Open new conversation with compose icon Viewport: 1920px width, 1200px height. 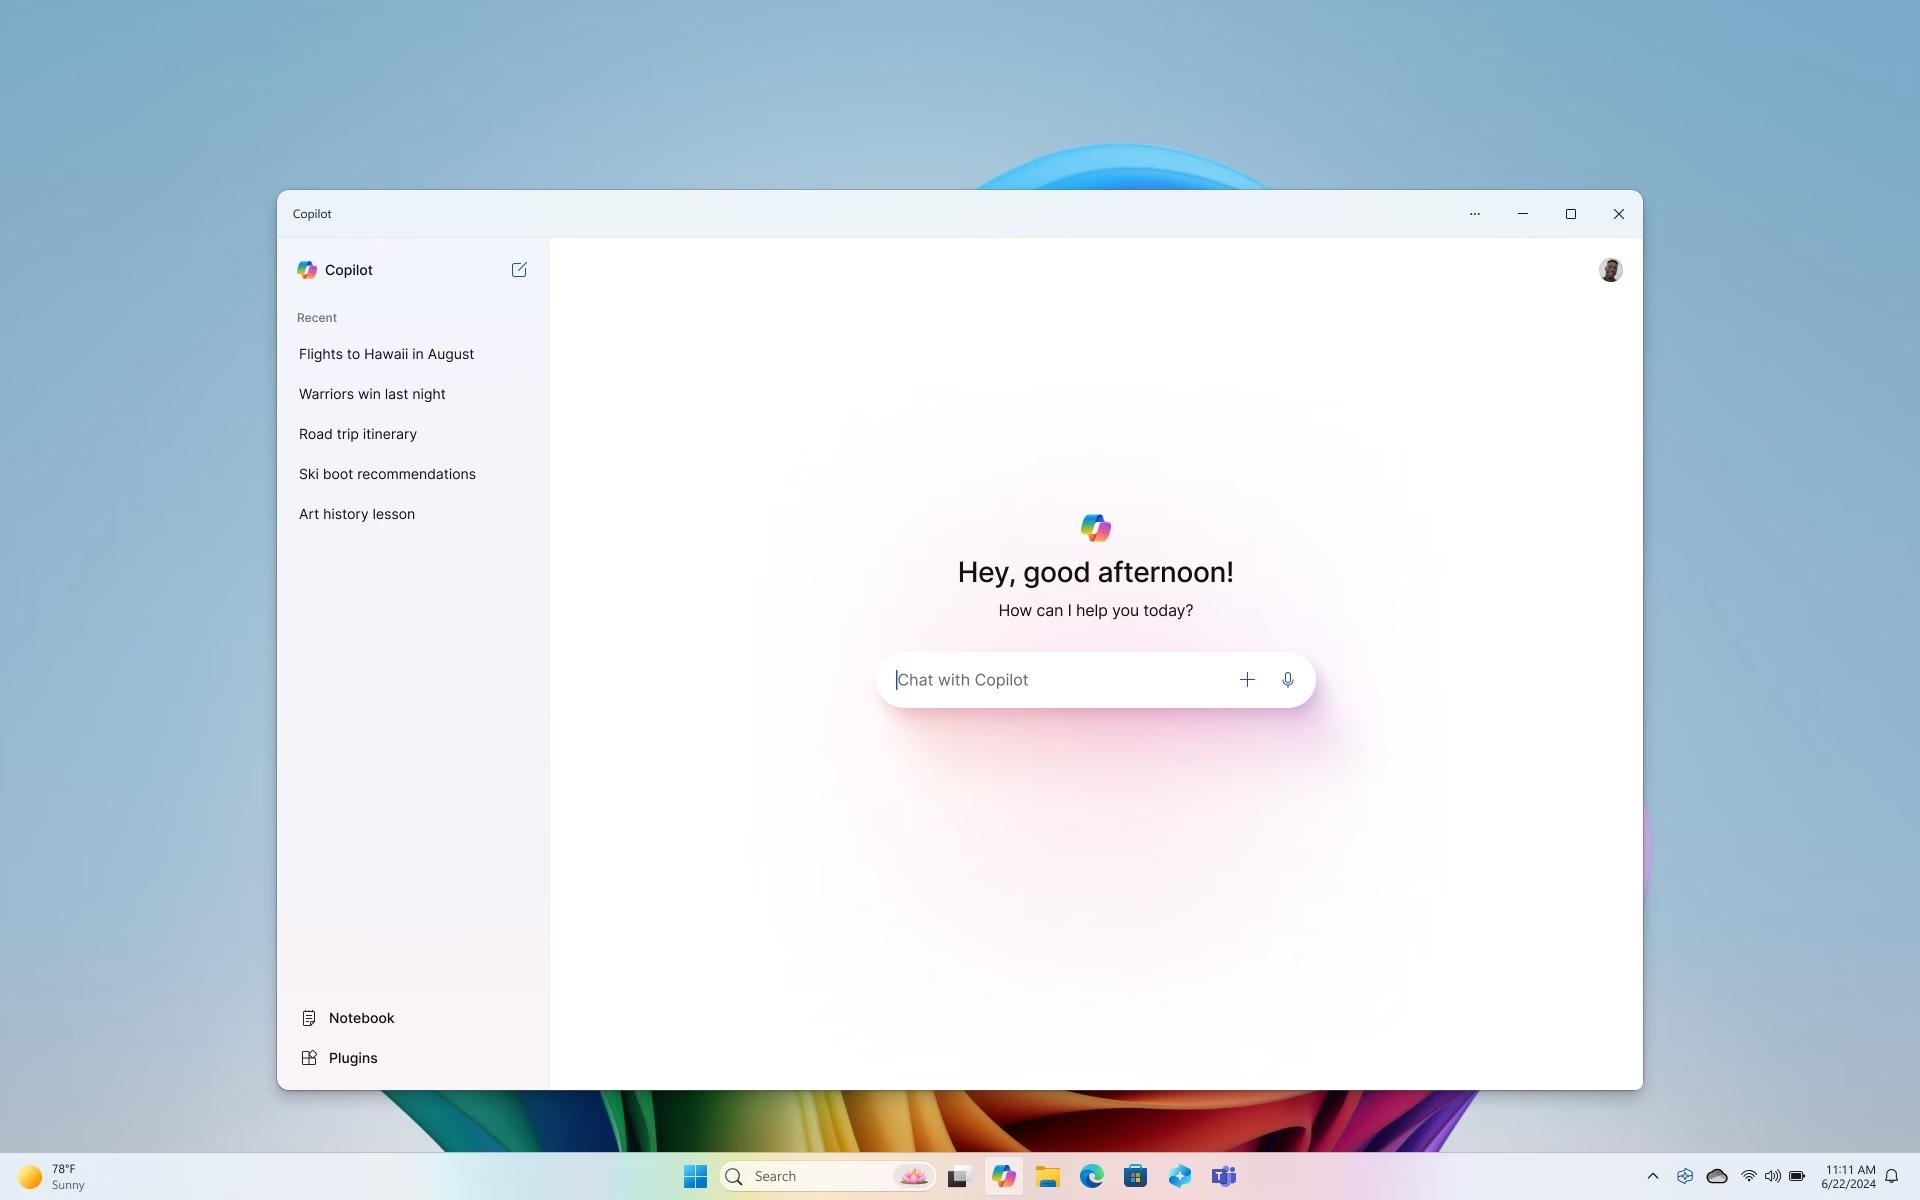pyautogui.click(x=518, y=270)
